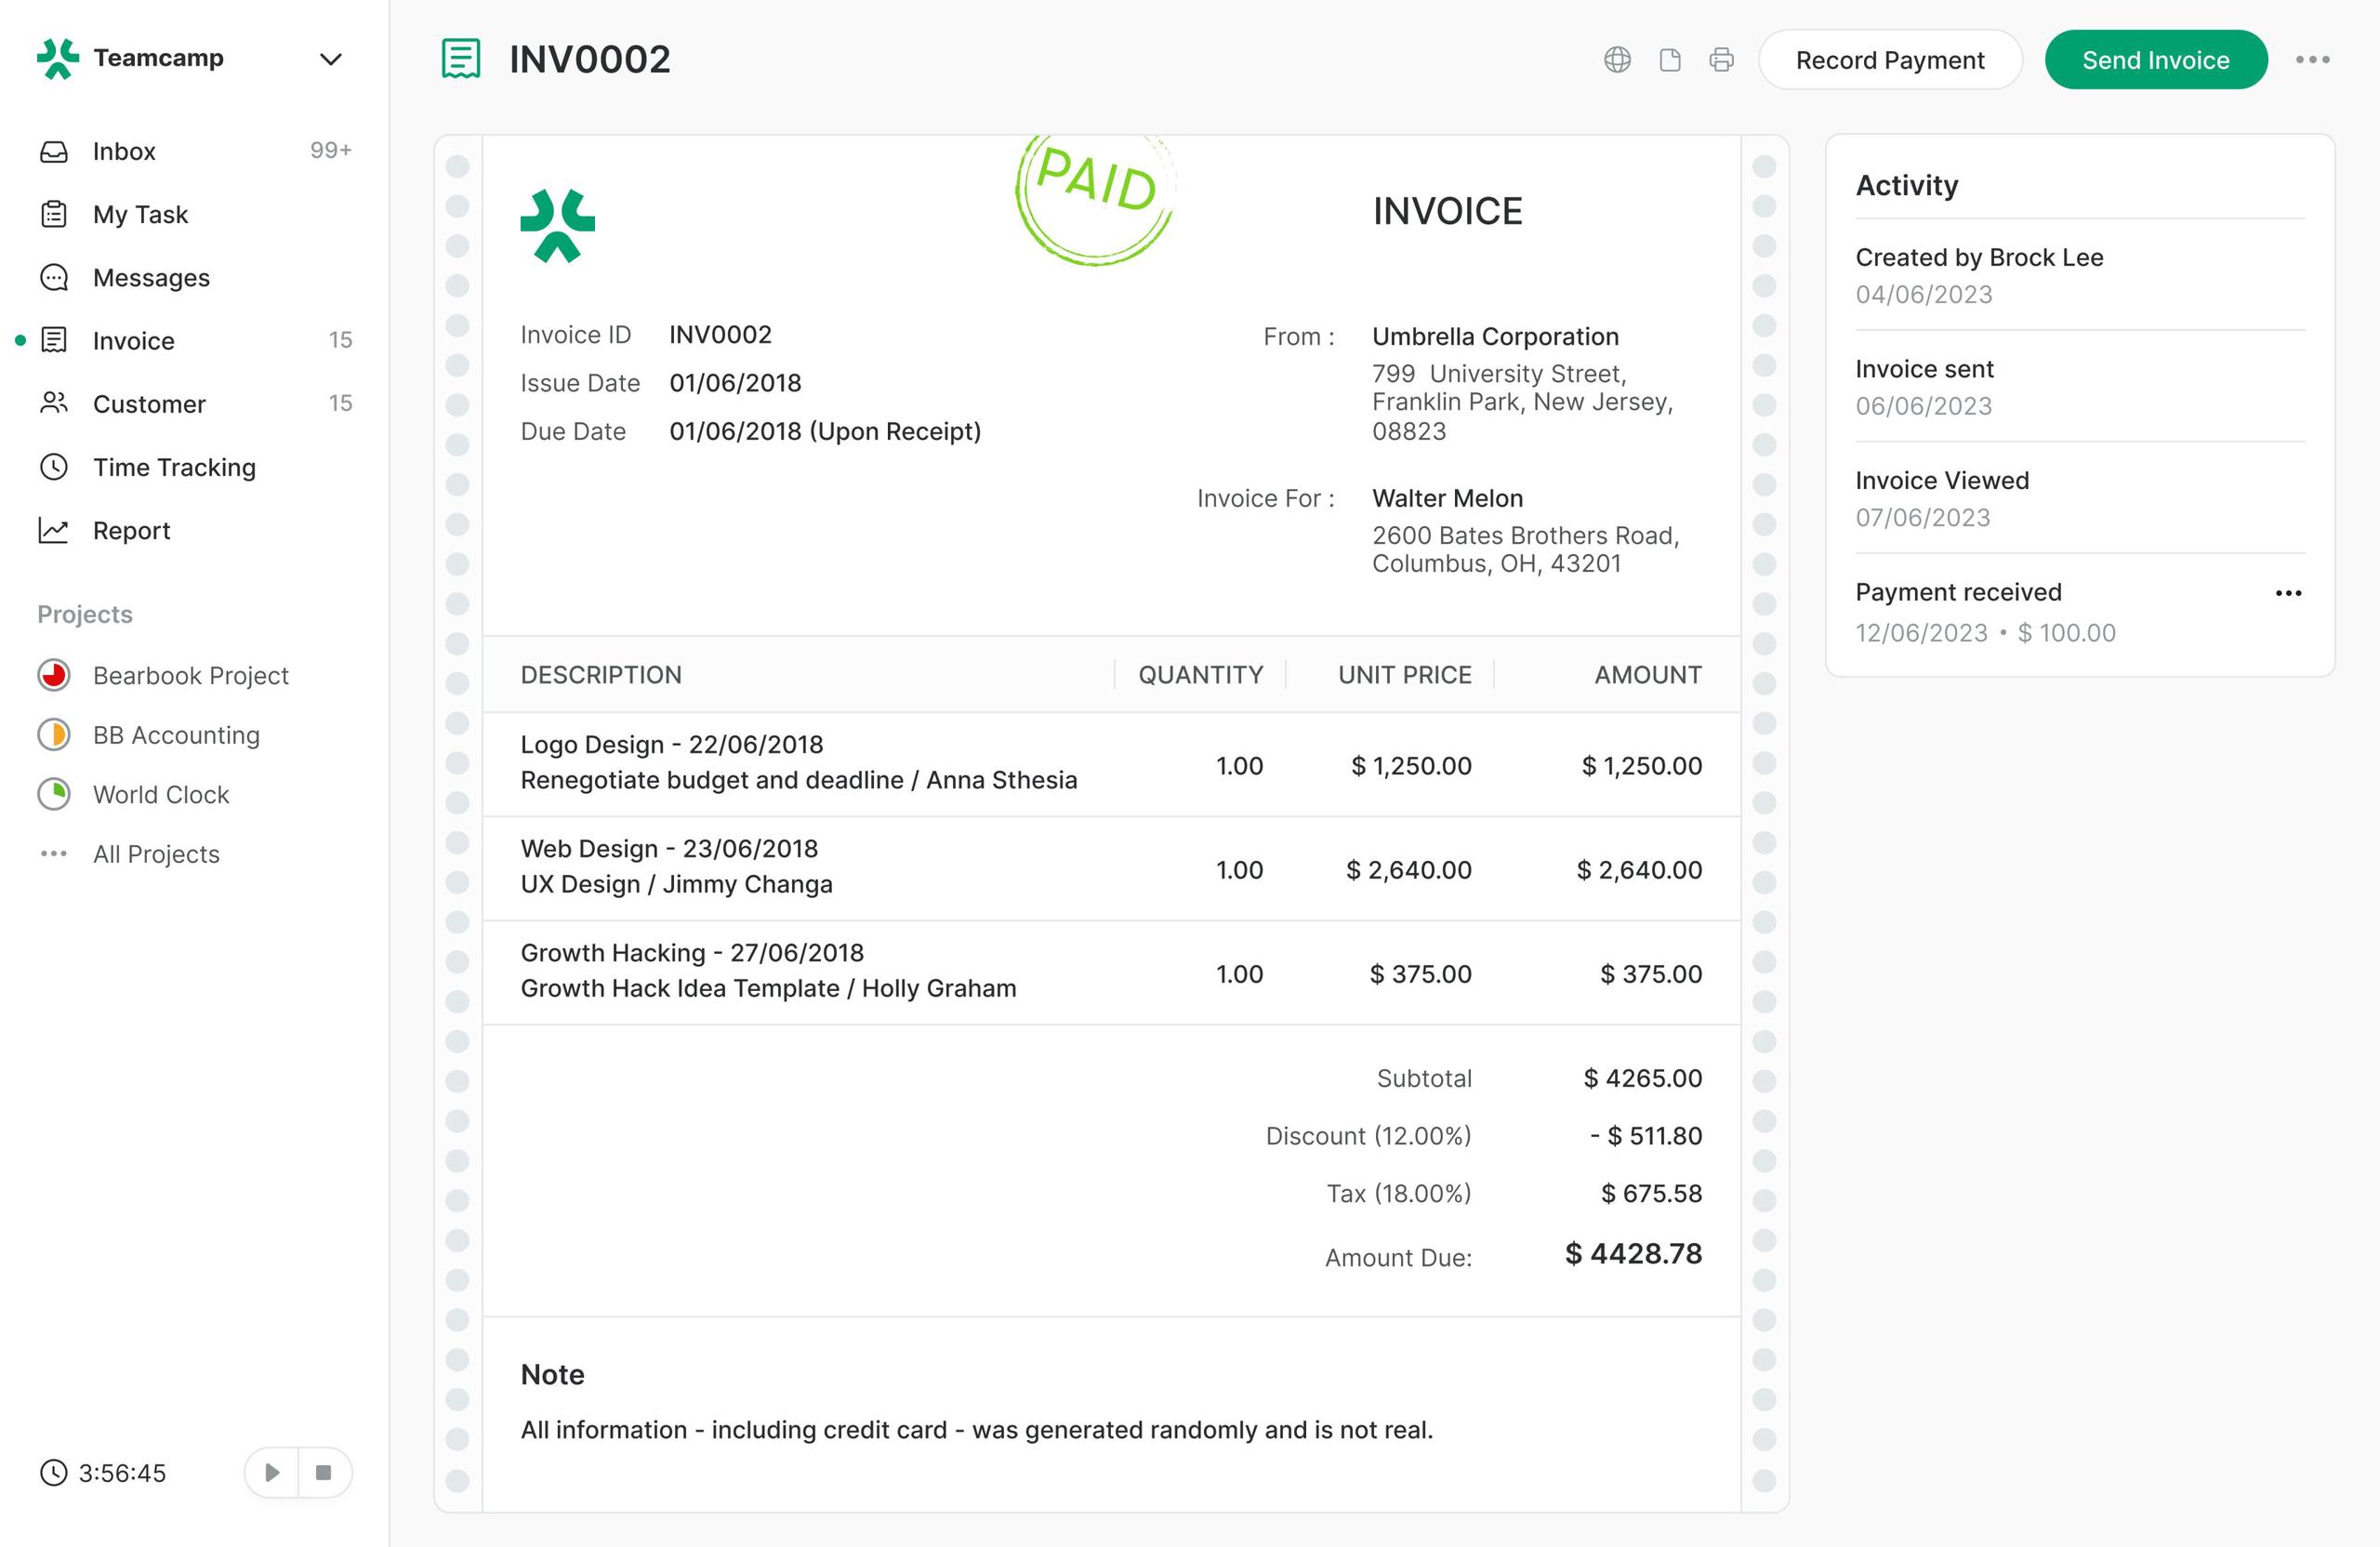Click the Bearbook Project red pie icon

pyautogui.click(x=54, y=675)
